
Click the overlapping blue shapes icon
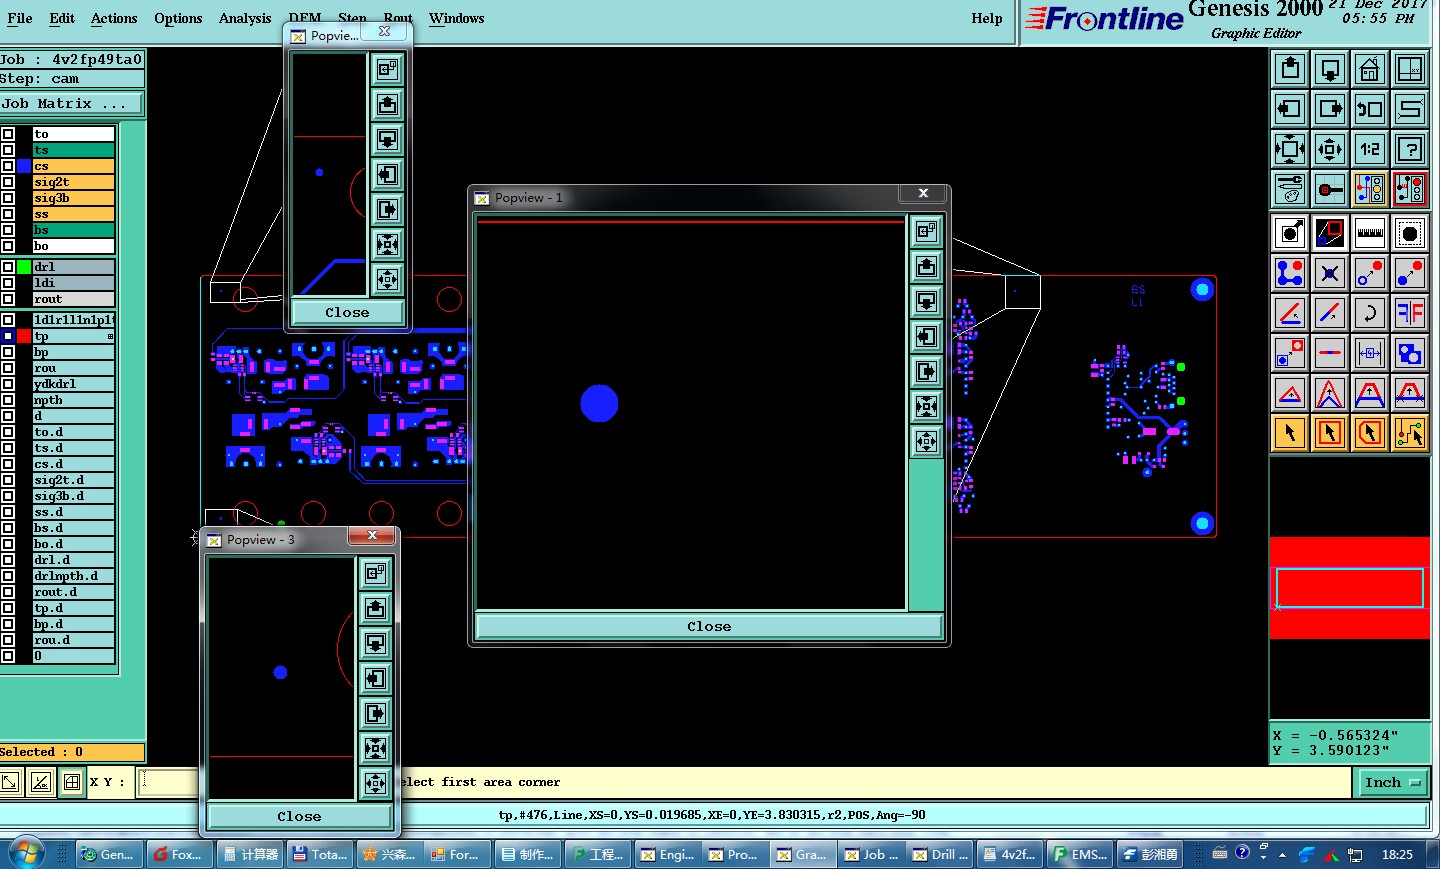tap(1410, 353)
